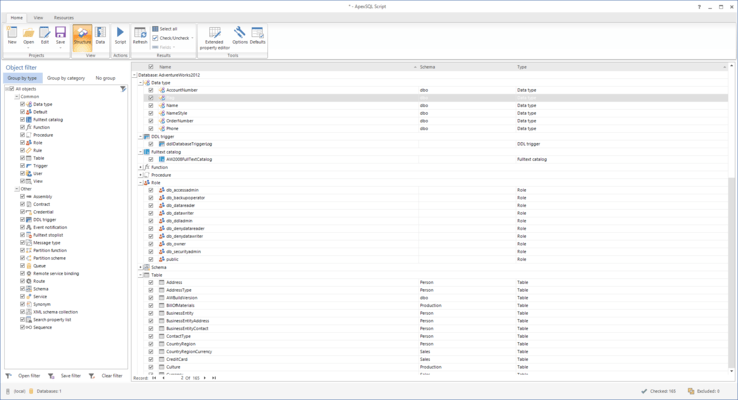
Task: Collapse the Other filter group
Action: pyautogui.click(x=17, y=189)
